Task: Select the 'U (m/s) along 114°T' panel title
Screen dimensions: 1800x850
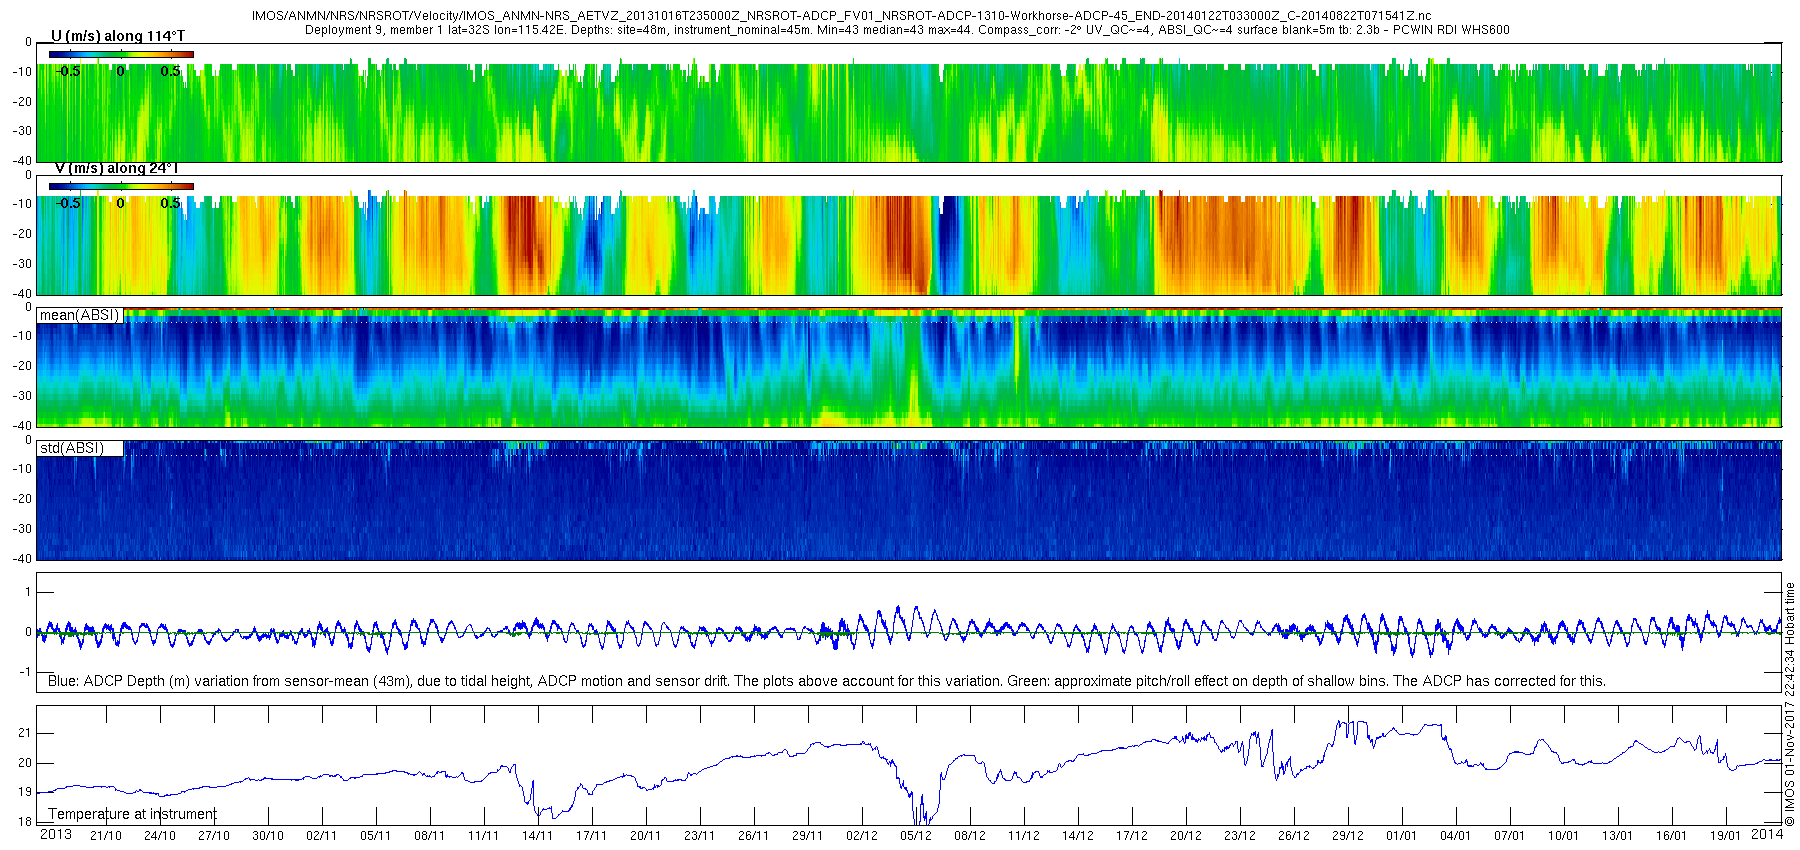Action: (118, 36)
